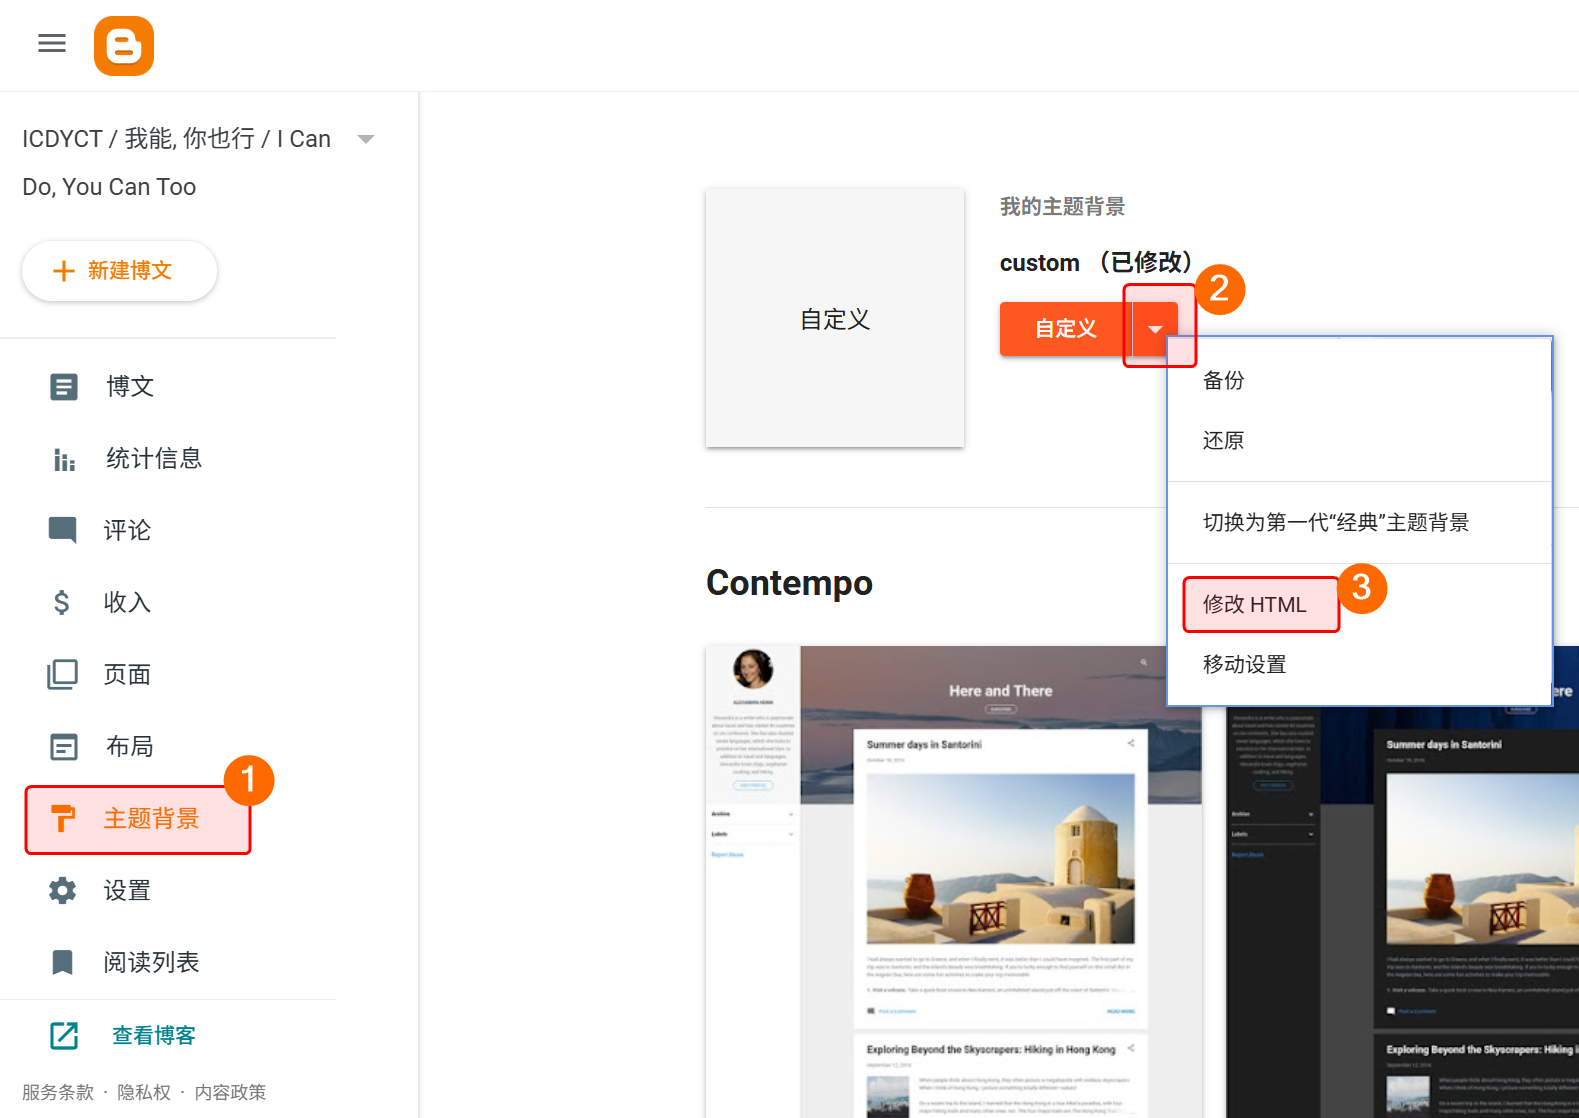Select 移动设置 menu entry
Viewport: 1579px width, 1118px height.
(1244, 664)
